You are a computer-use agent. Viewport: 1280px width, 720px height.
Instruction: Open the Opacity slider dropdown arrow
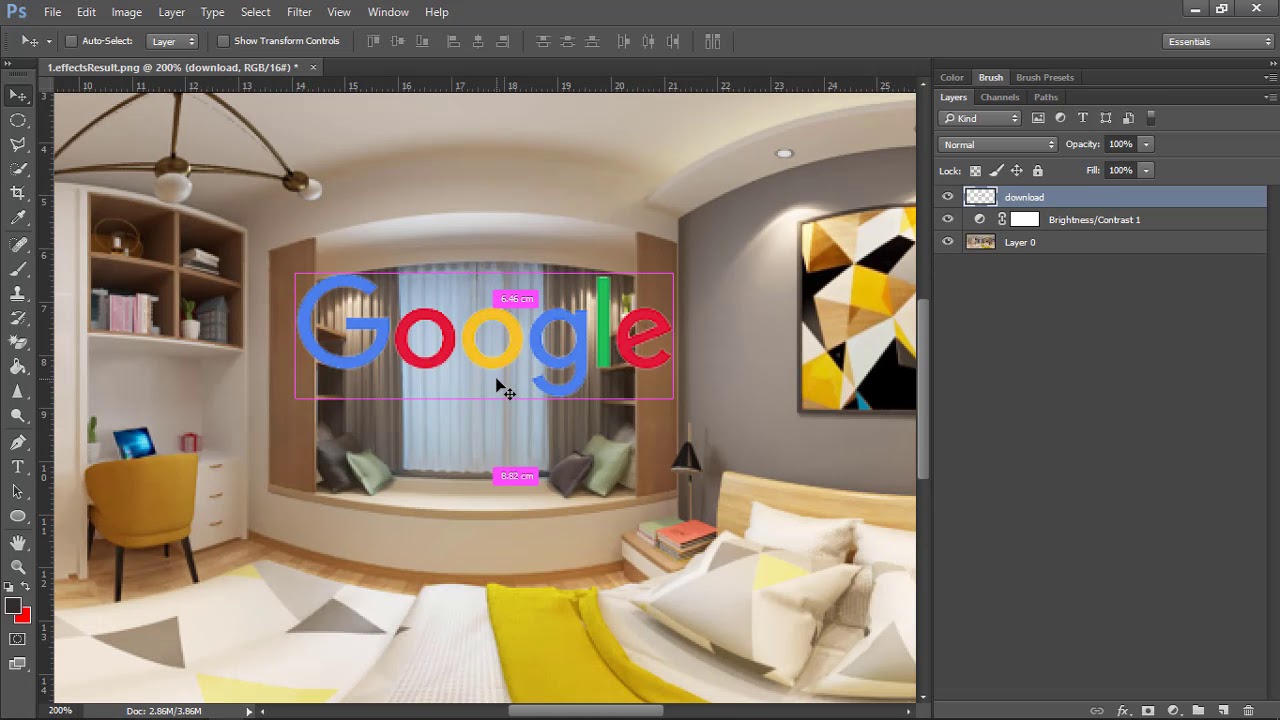(x=1146, y=144)
